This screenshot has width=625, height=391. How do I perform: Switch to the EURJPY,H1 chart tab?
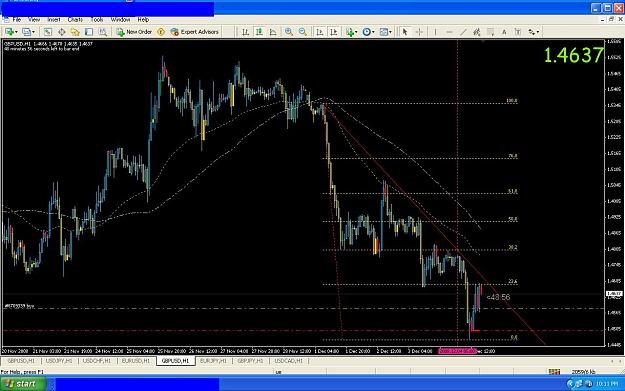(x=213, y=361)
